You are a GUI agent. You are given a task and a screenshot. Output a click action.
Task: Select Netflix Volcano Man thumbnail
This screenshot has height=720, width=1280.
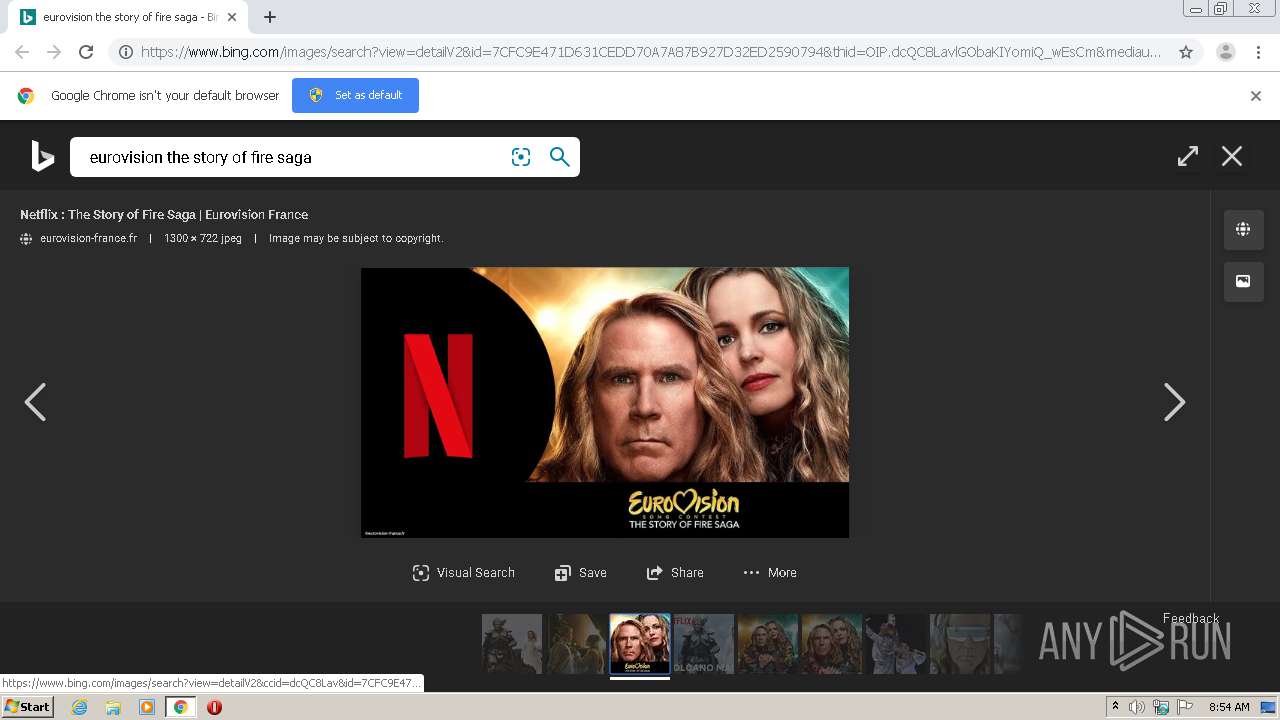click(704, 644)
